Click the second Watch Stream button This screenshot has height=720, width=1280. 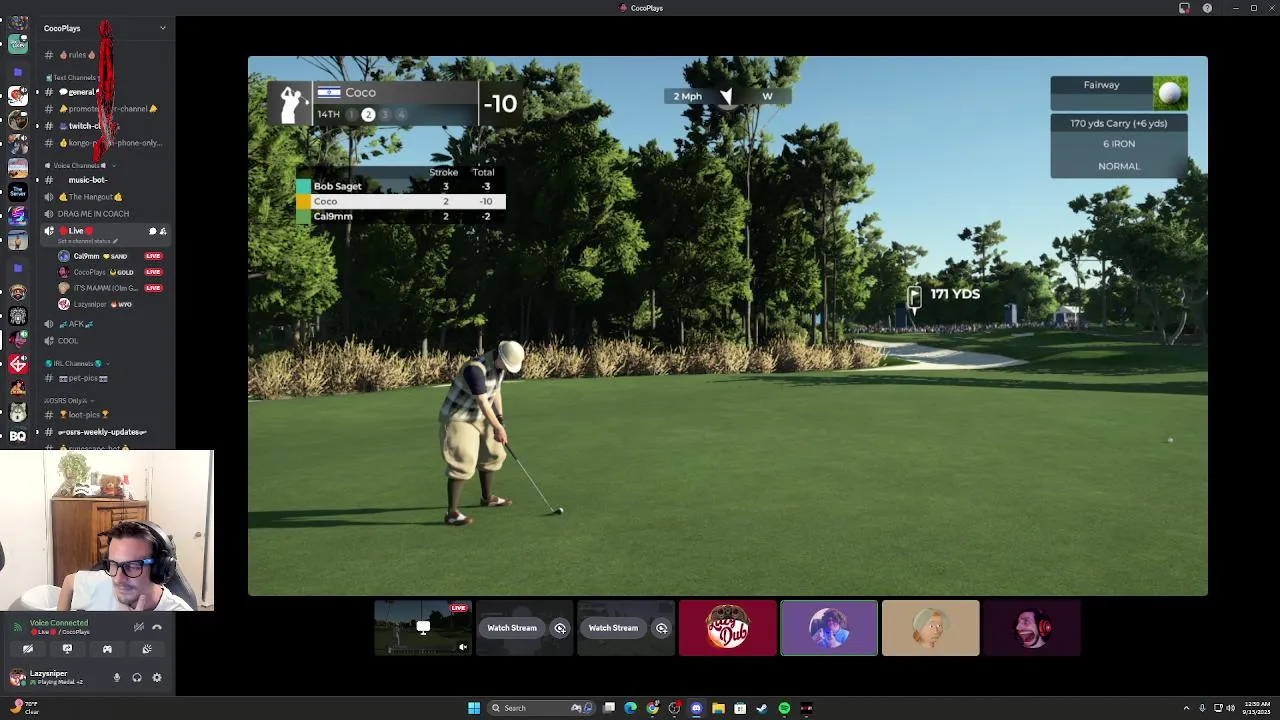(613, 628)
